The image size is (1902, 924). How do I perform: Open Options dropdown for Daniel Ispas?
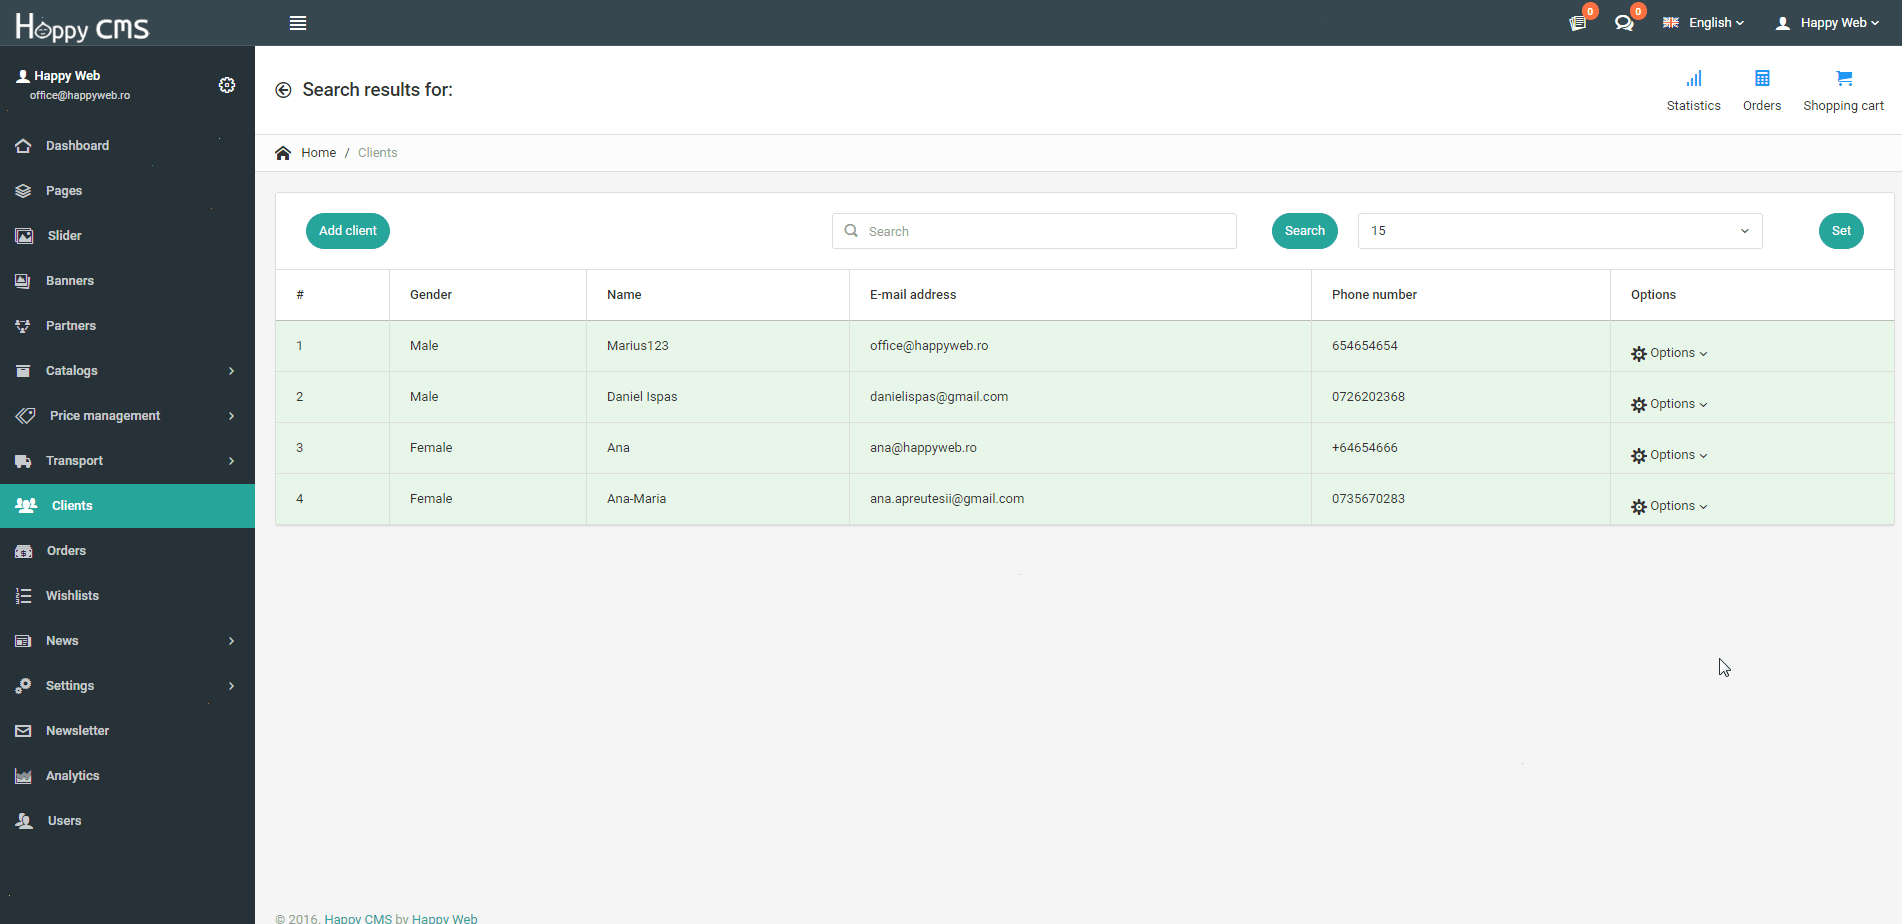(1669, 404)
